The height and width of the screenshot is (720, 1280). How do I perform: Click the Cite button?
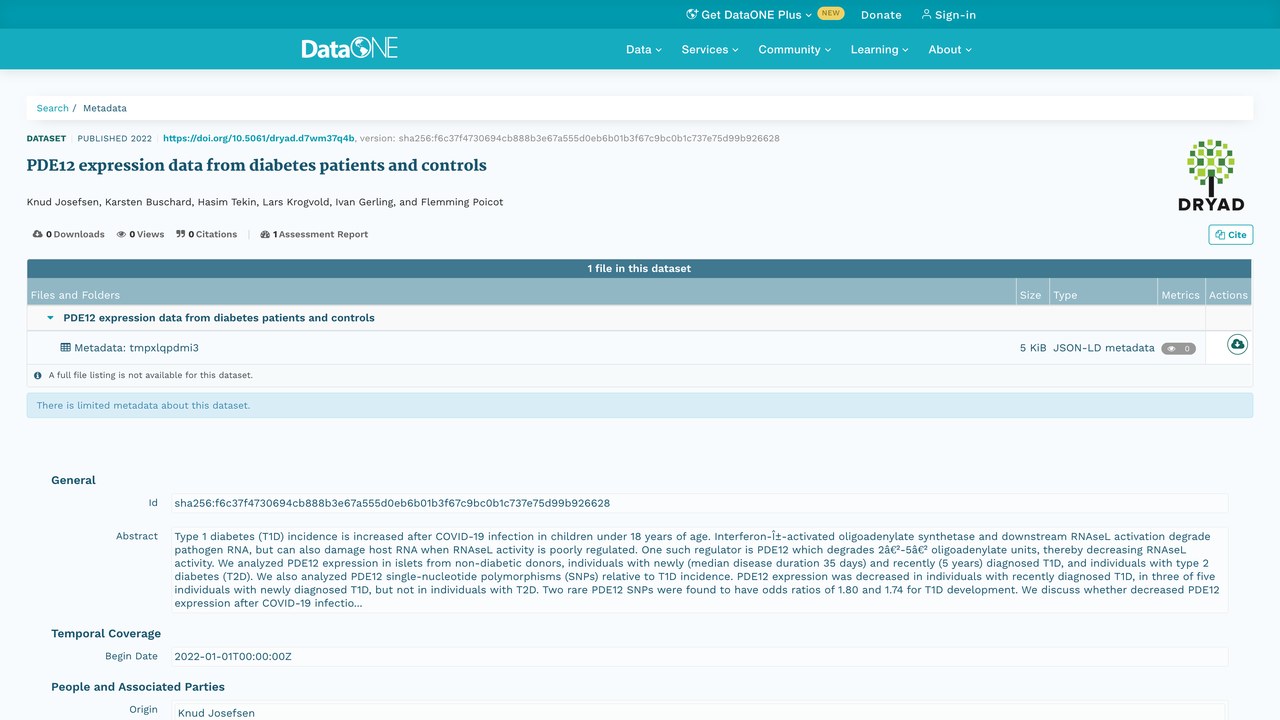(x=1231, y=235)
